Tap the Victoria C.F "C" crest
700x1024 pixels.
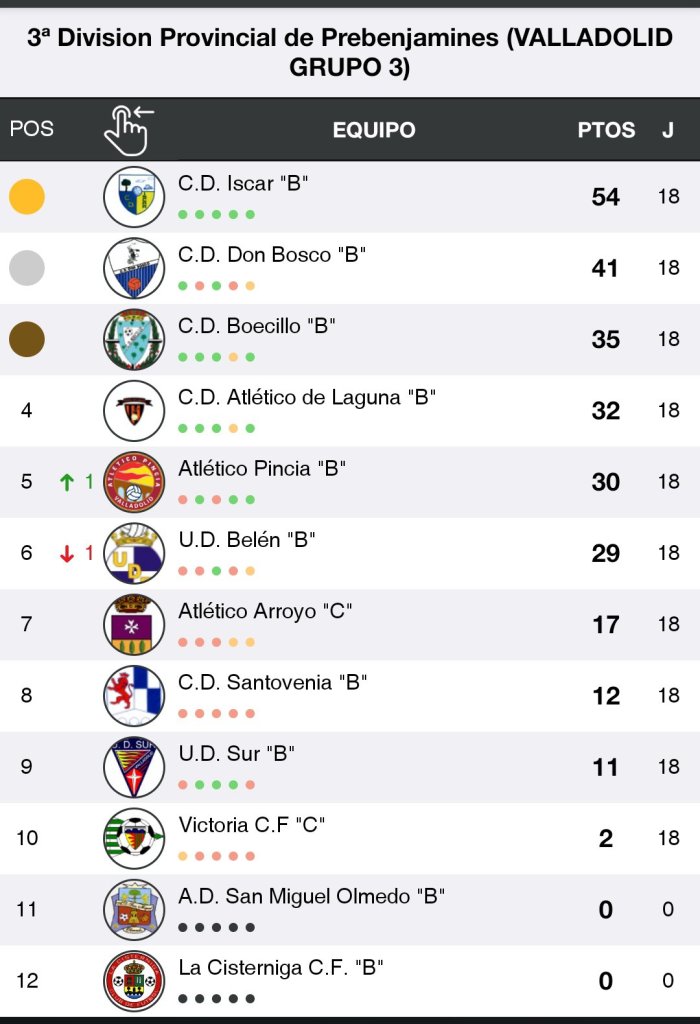[x=134, y=838]
